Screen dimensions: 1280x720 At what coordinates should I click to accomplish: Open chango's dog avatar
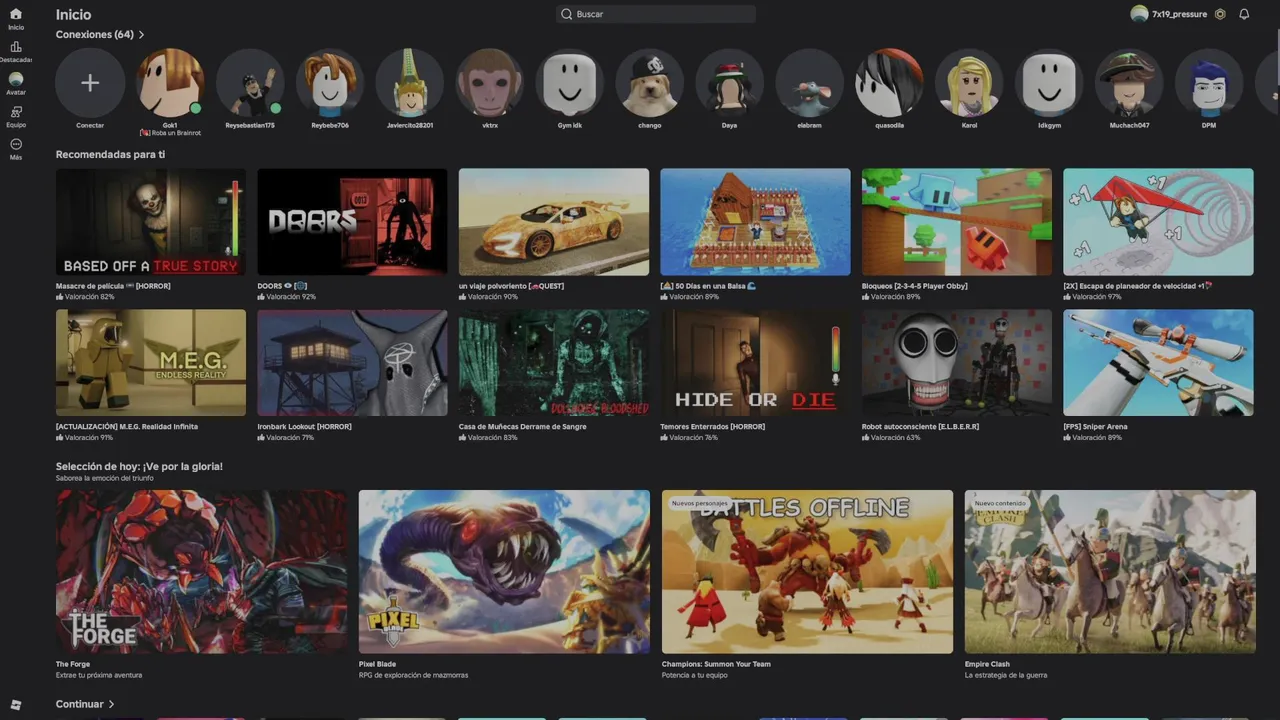(x=650, y=83)
